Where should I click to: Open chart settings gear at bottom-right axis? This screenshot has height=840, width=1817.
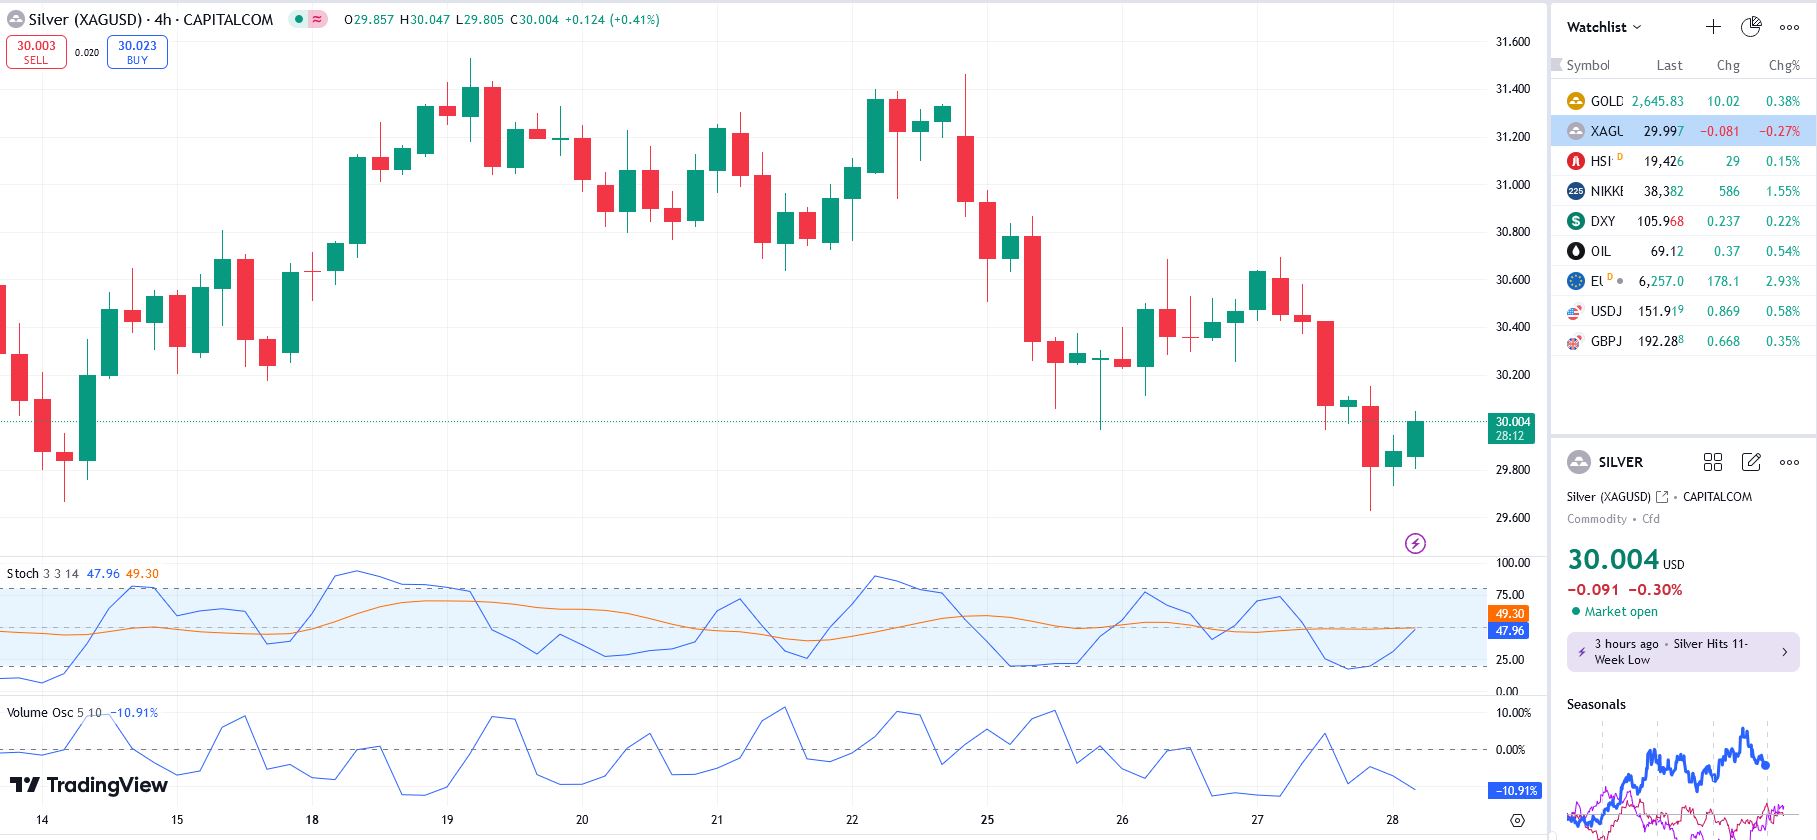[1517, 820]
